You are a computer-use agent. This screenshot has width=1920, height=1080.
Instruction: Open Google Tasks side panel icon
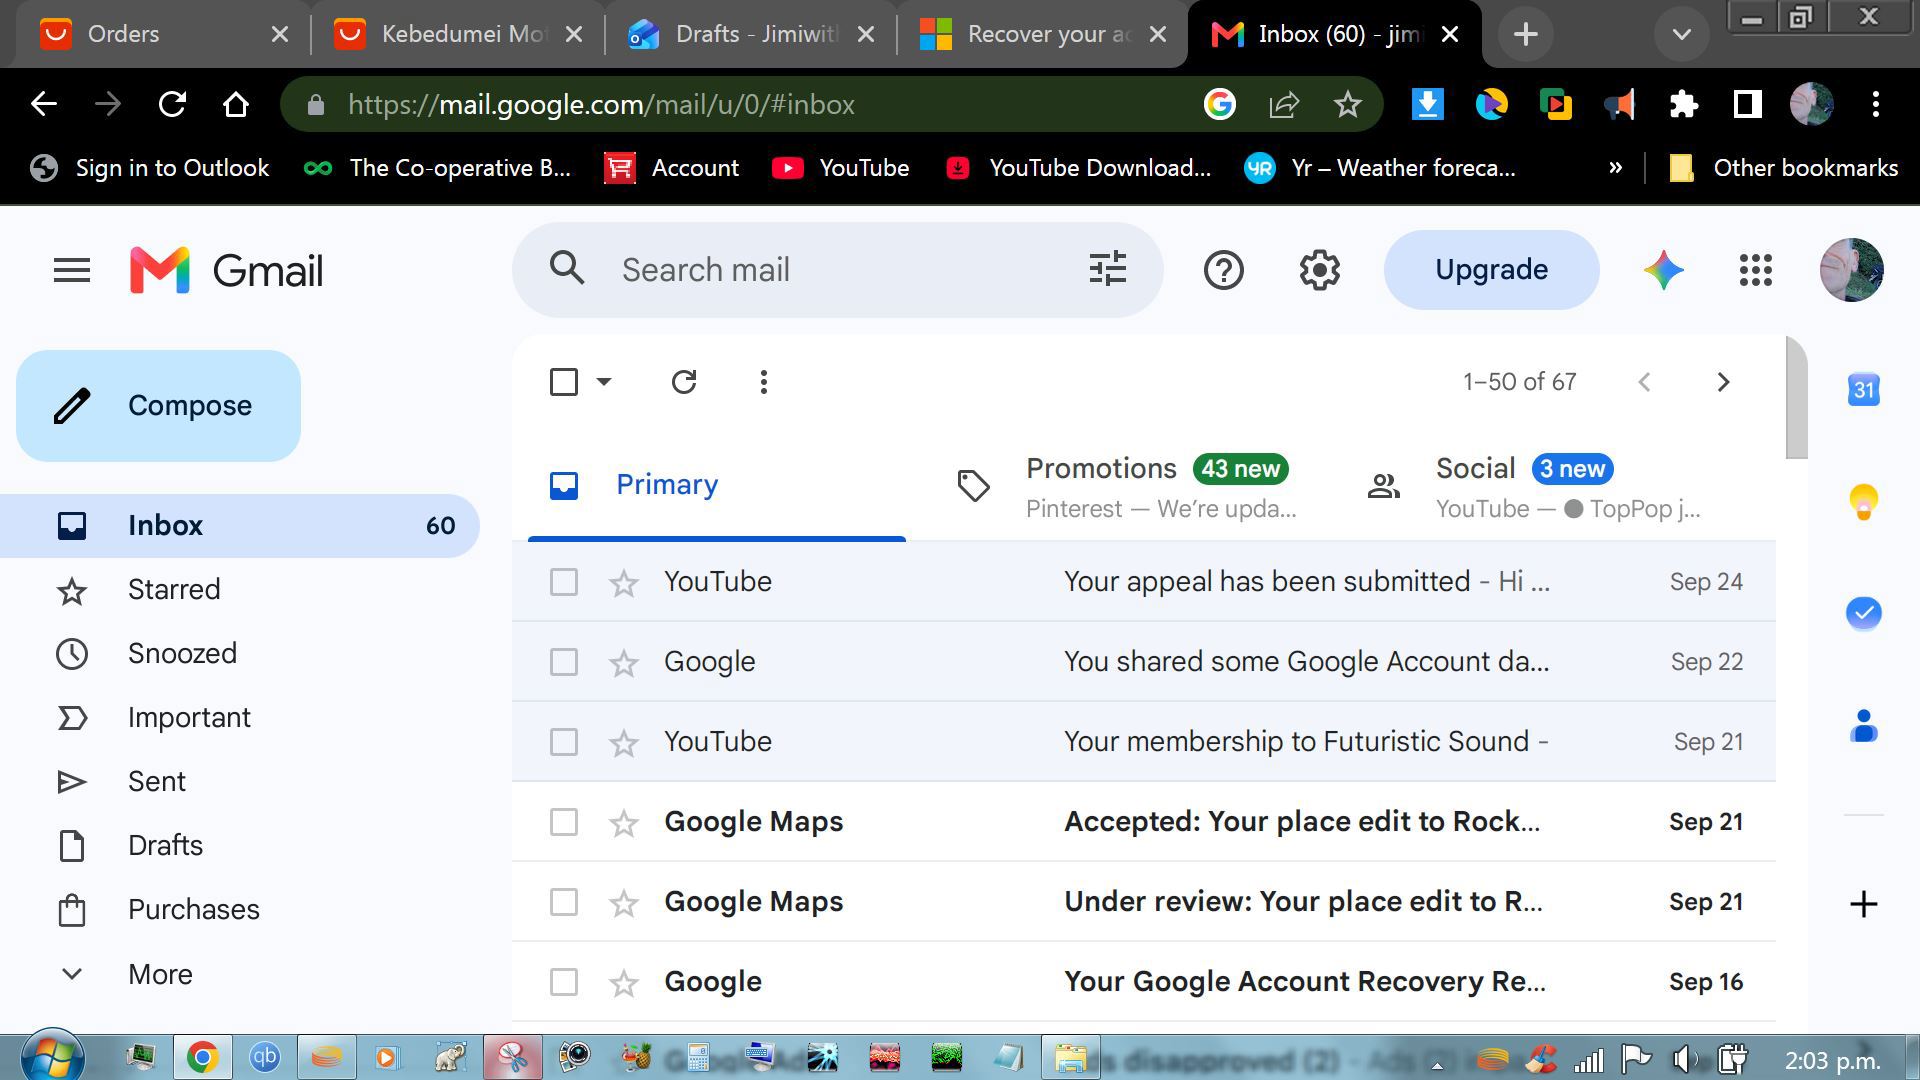tap(1863, 613)
